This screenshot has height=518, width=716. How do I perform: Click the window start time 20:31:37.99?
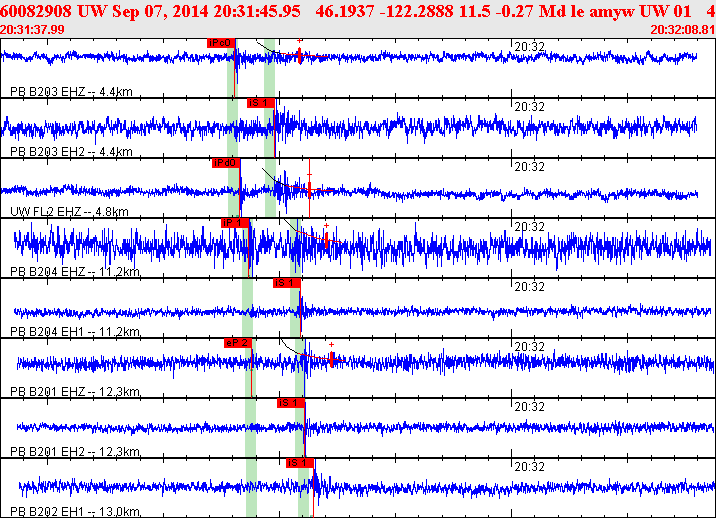pyautogui.click(x=32, y=30)
